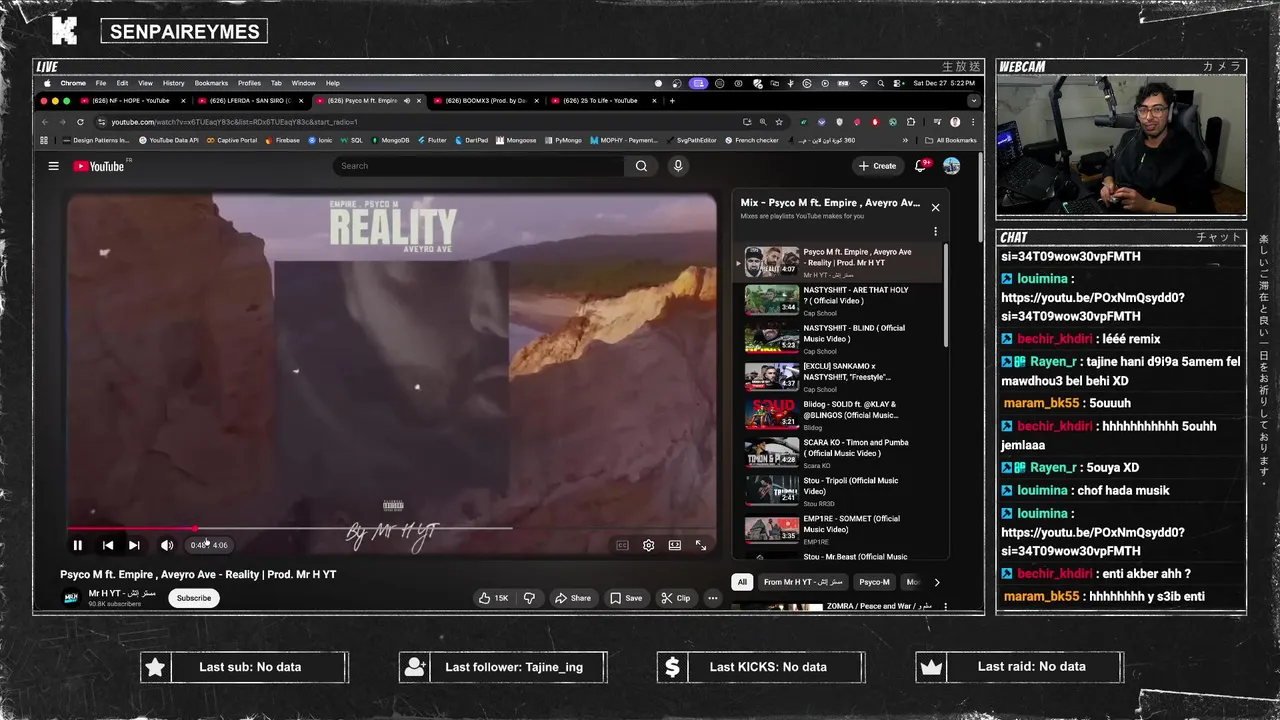Subscribe to Mr H YT channel
This screenshot has height=720, width=1280.
[x=194, y=598]
